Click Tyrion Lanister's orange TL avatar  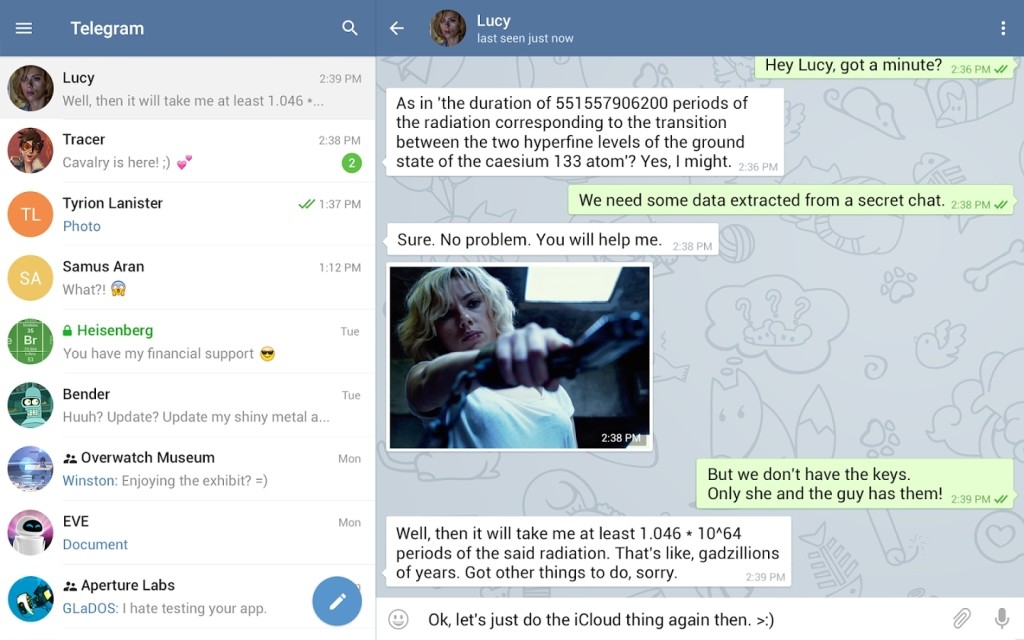click(30, 214)
